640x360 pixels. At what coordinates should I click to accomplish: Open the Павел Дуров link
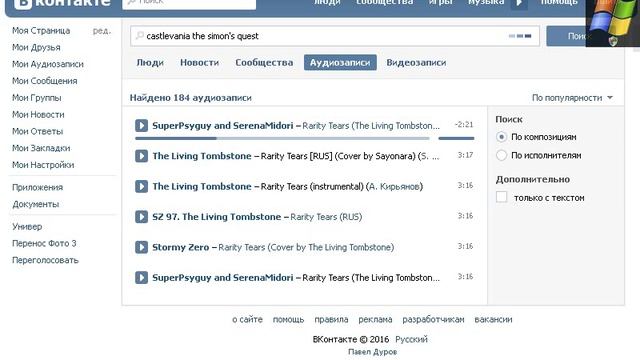point(372,351)
